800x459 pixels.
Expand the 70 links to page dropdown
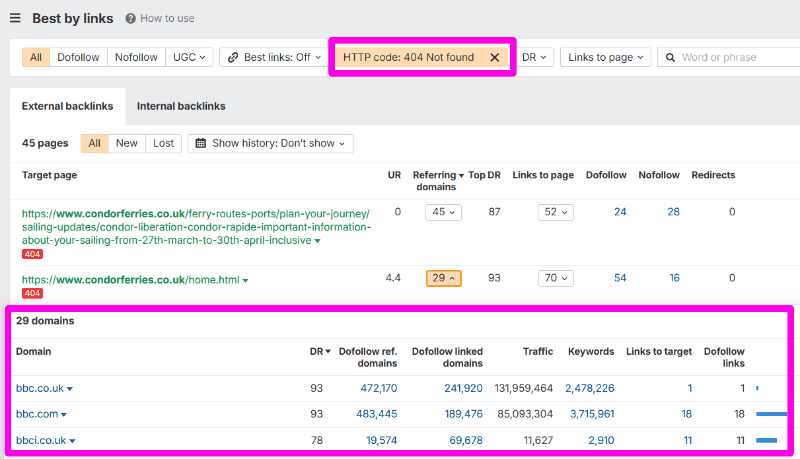pos(556,278)
